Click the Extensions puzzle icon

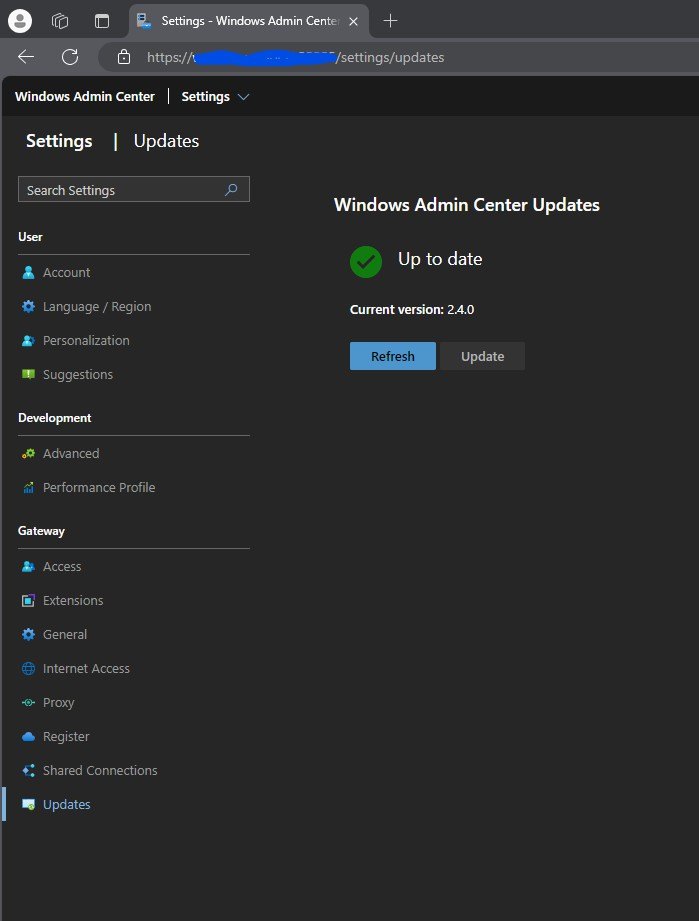(x=28, y=601)
